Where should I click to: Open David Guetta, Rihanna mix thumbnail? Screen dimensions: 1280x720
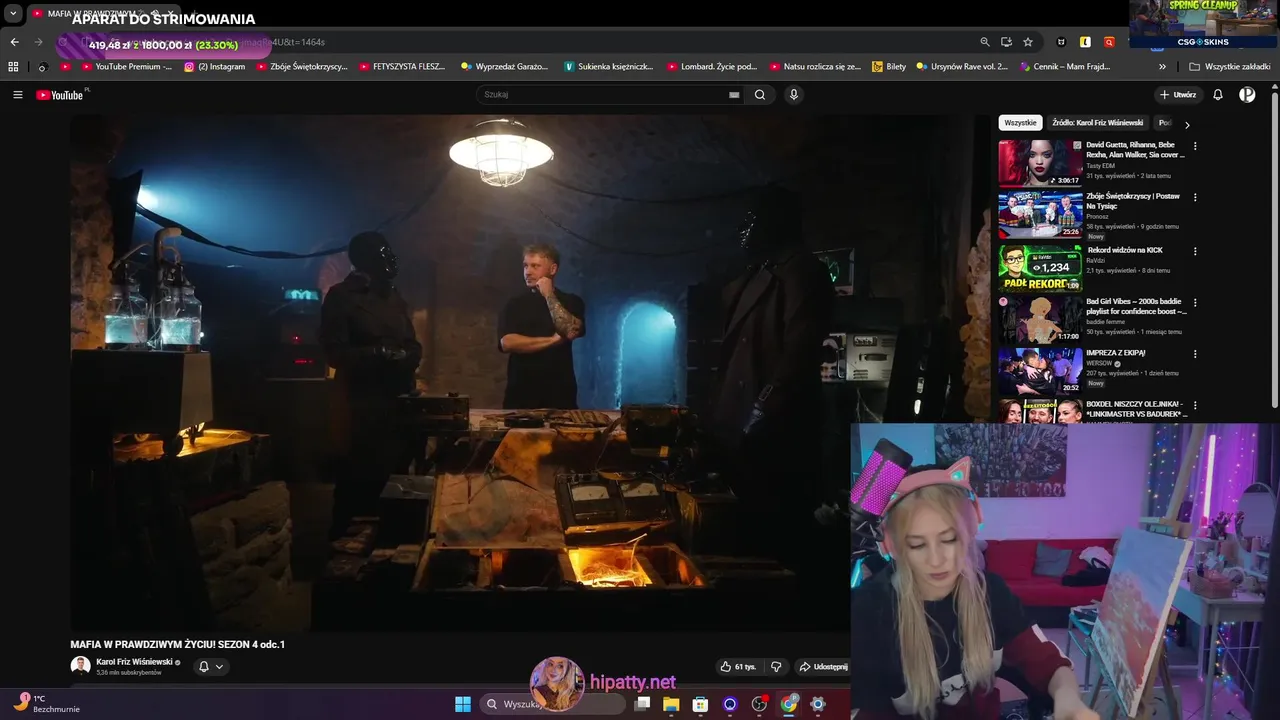(x=1040, y=163)
